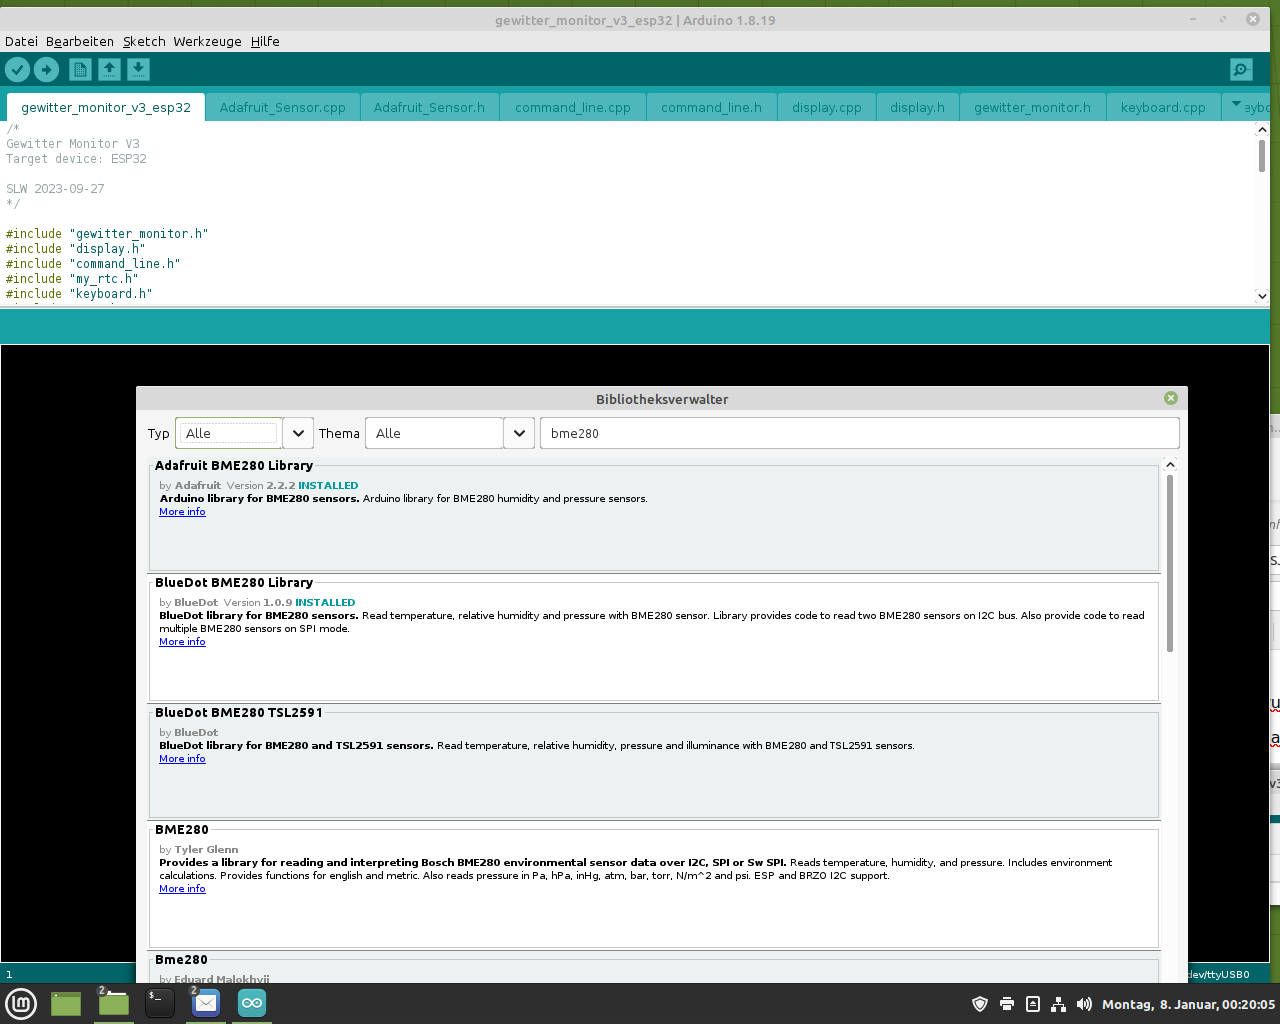The width and height of the screenshot is (1280, 1024).
Task: Open the terminal from the taskbar
Action: [x=160, y=1003]
